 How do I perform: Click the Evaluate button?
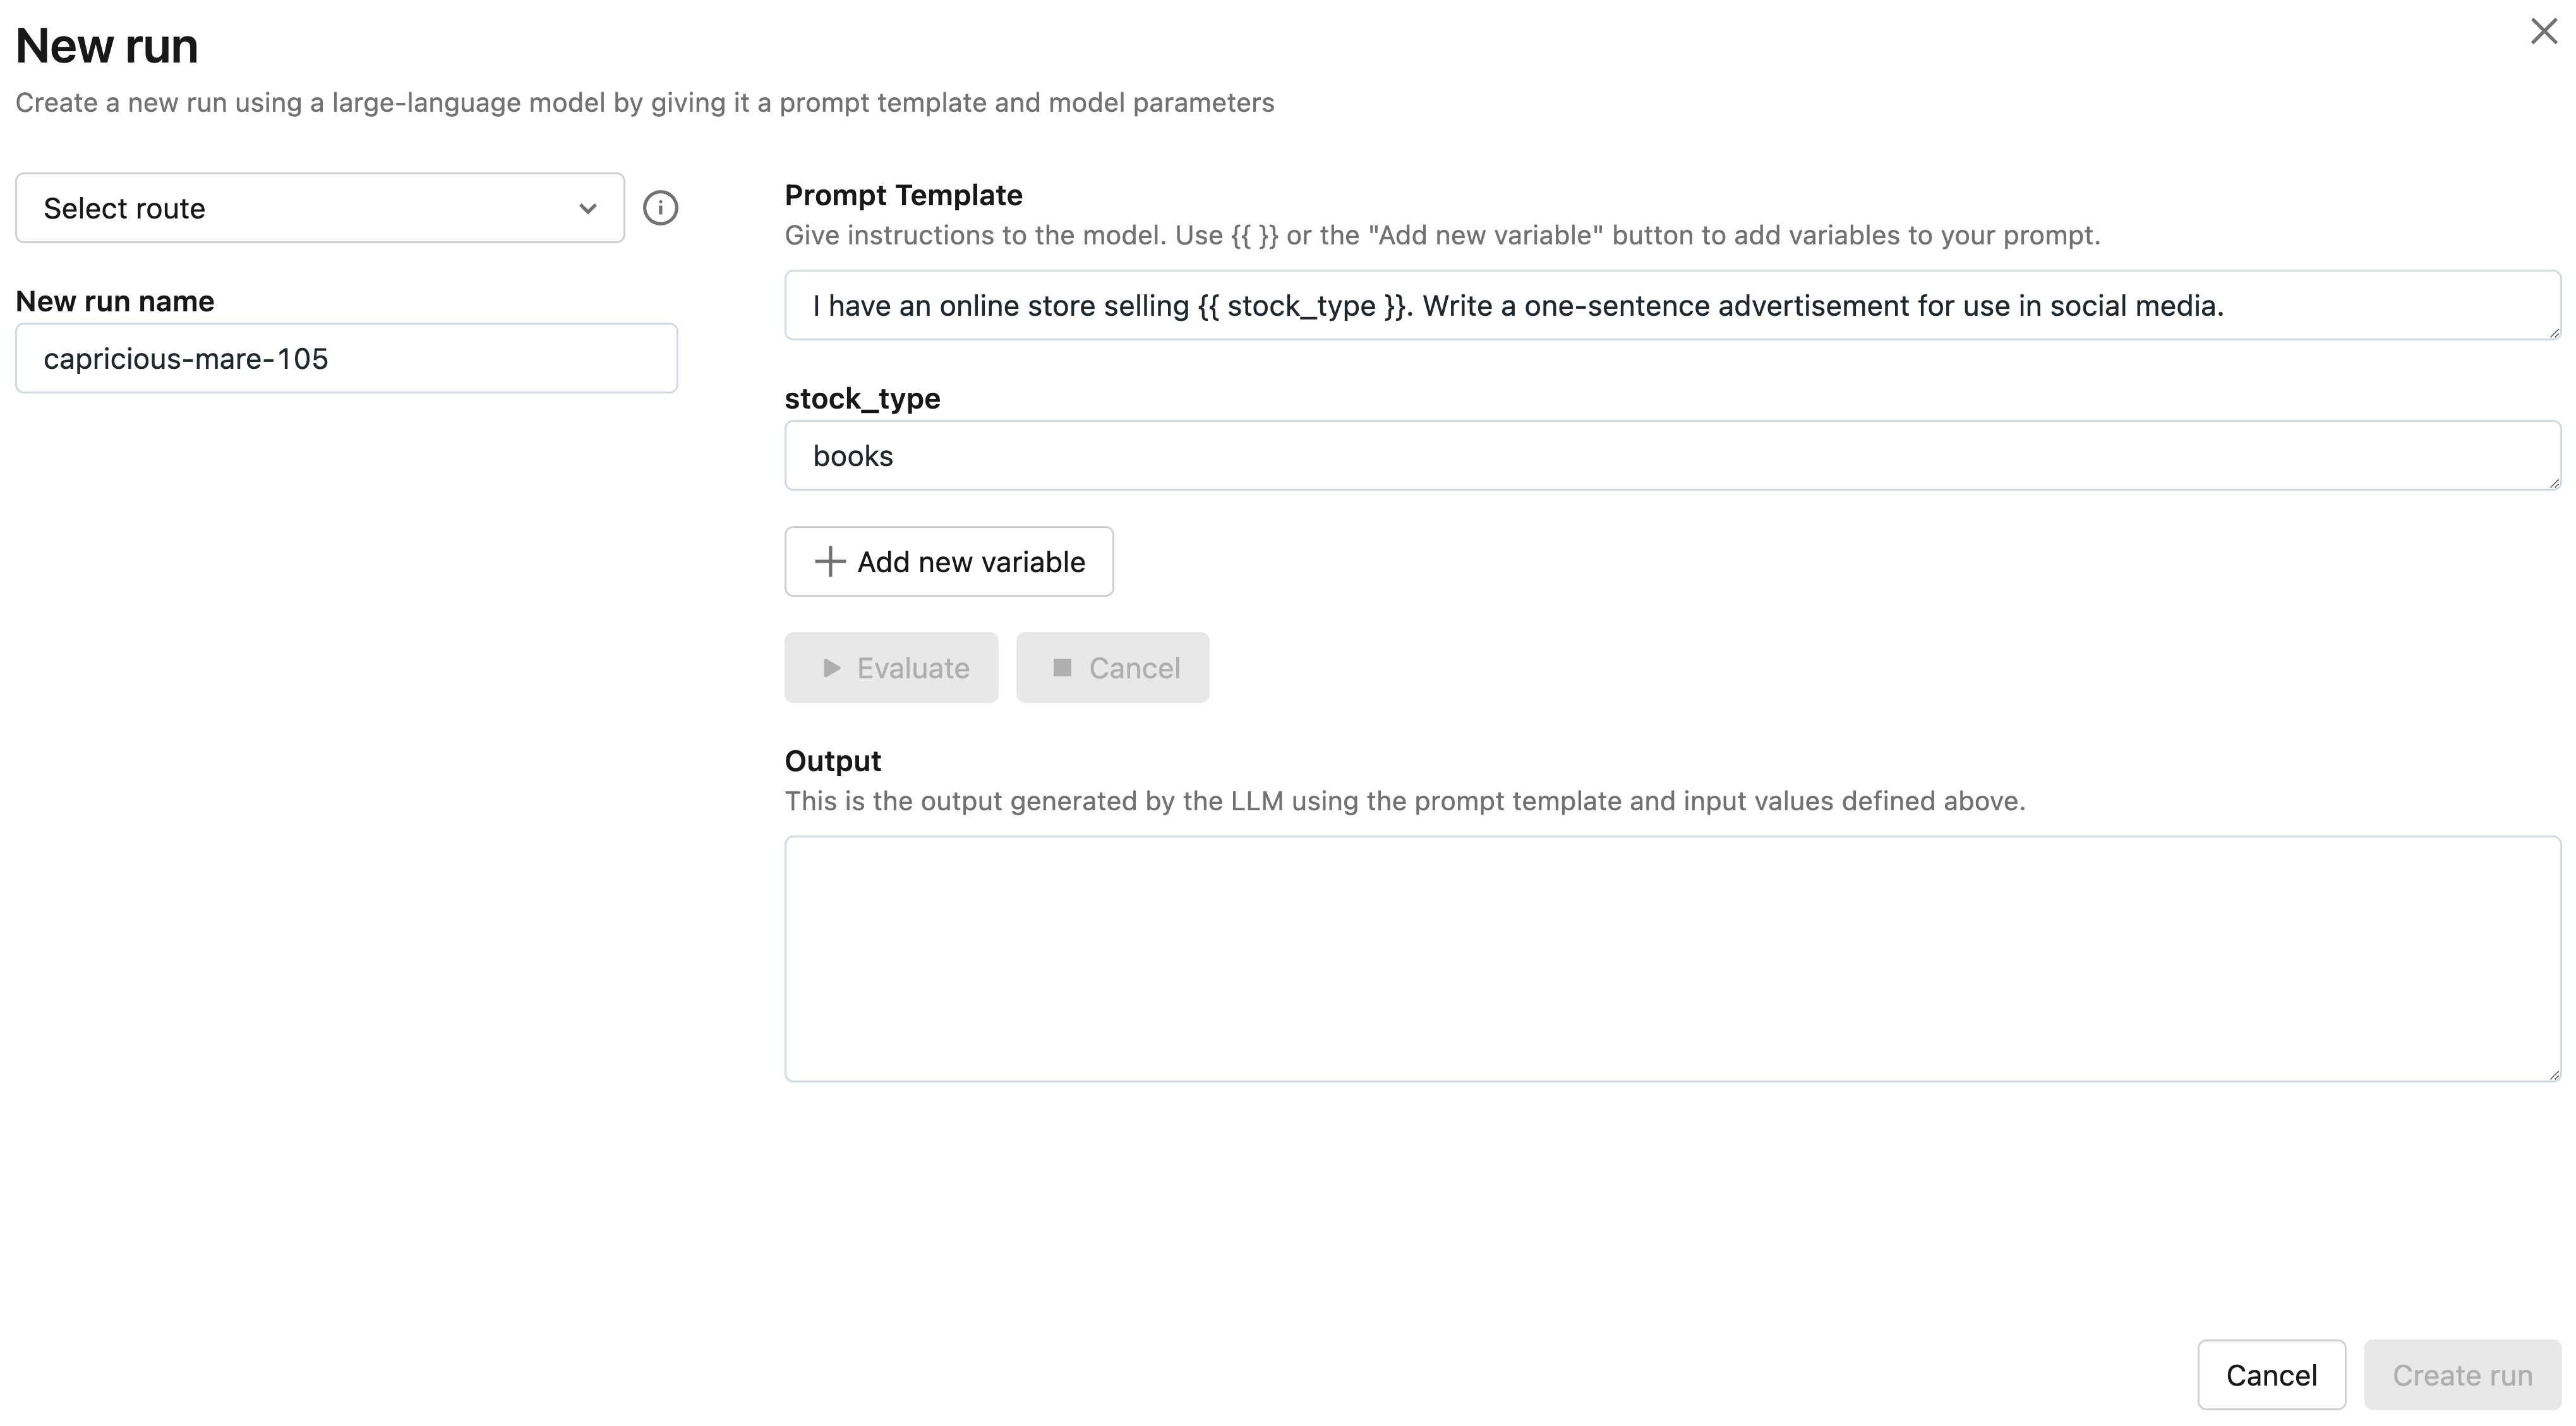tap(891, 667)
